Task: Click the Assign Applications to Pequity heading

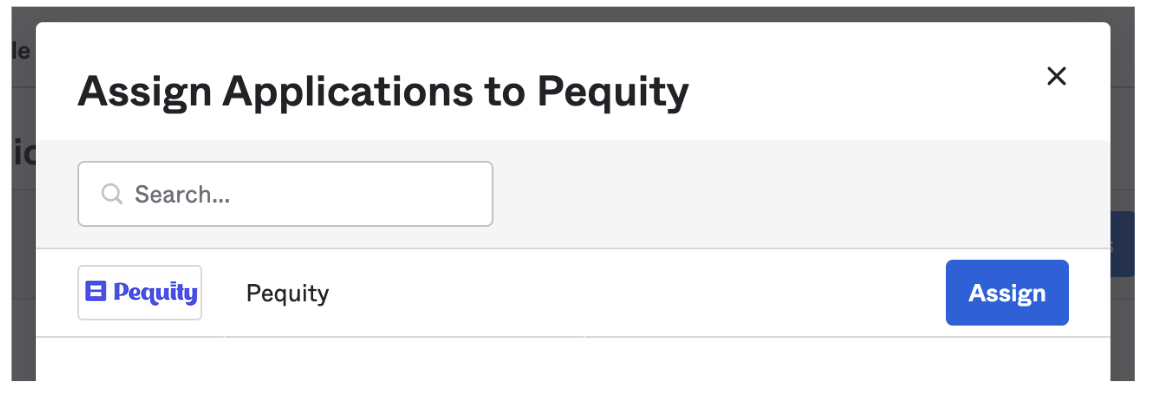Action: [384, 92]
